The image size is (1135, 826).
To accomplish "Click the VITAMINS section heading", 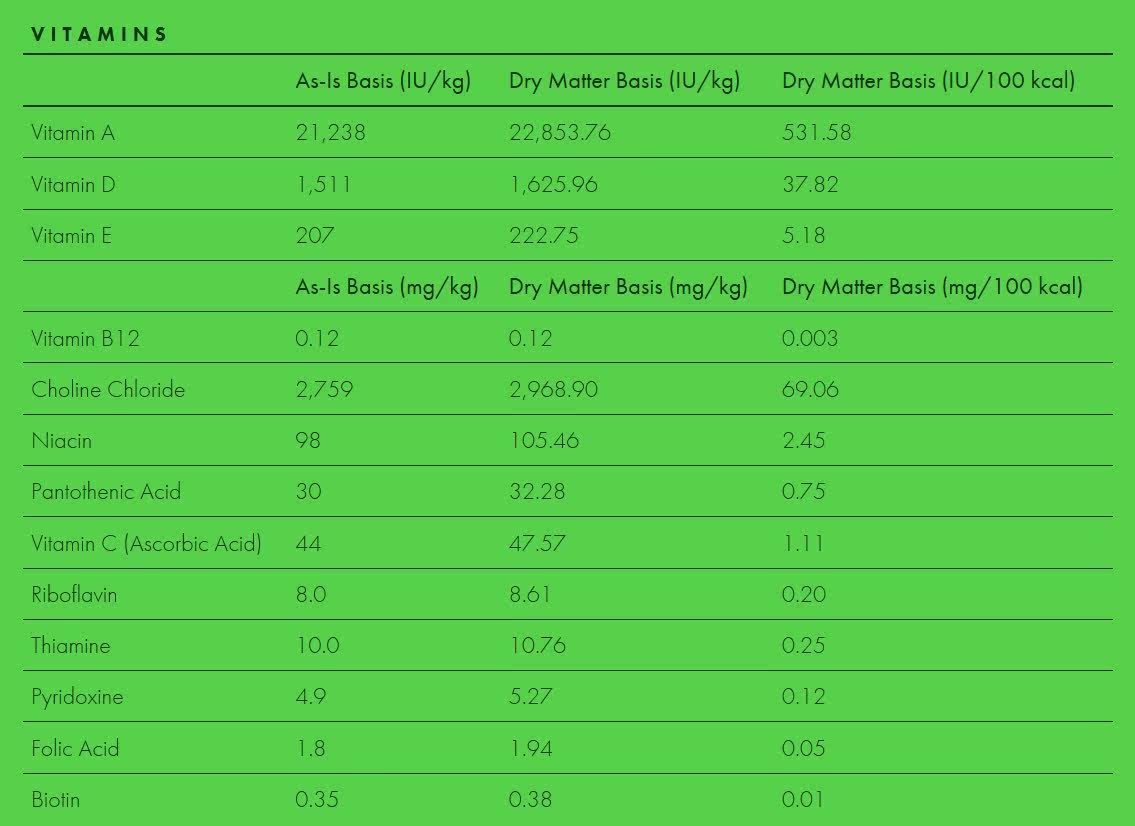I will [x=99, y=34].
